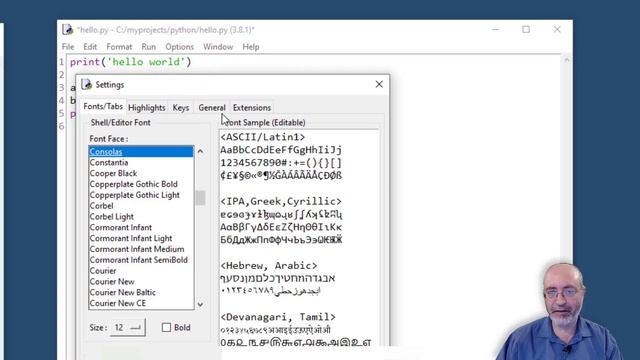Viewport: 640px width, 360px height.
Task: Select Cormorant Infant font face
Action: (141, 227)
